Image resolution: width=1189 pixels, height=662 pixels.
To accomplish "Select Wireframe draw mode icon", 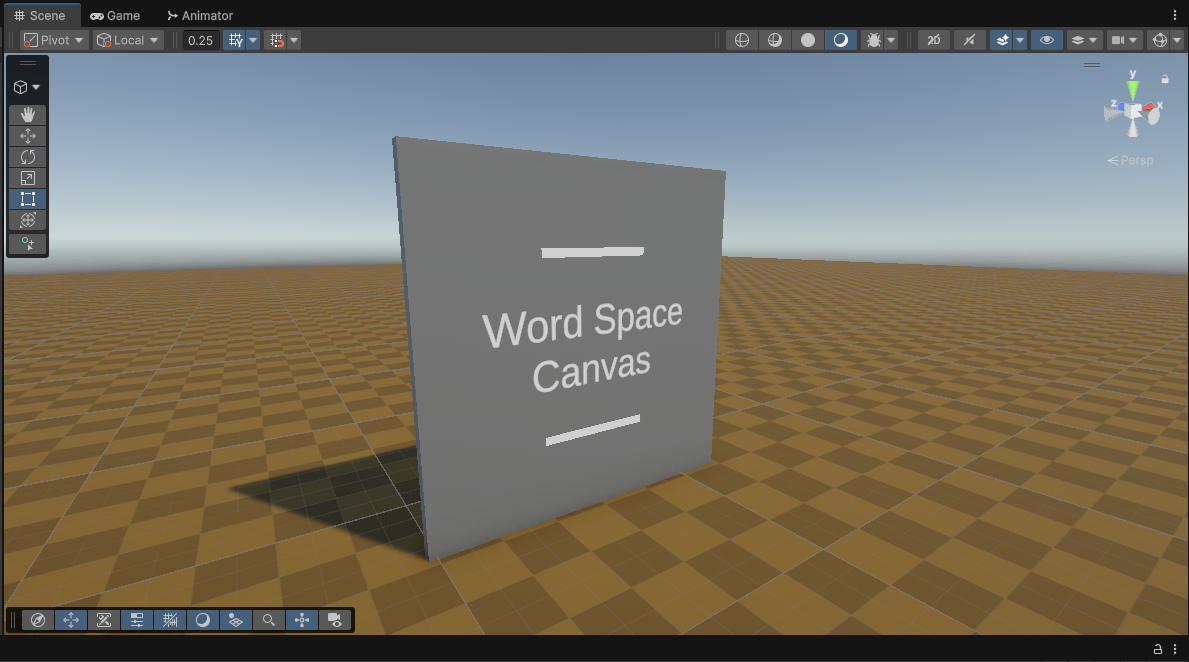I will (742, 40).
